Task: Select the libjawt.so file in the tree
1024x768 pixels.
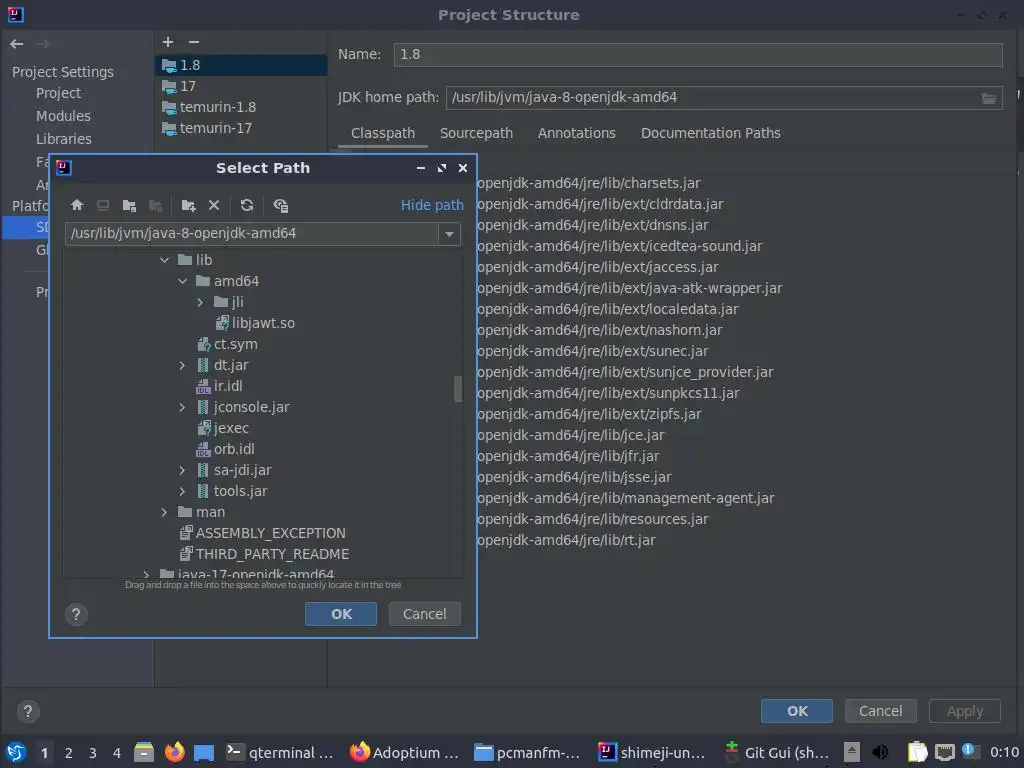Action: [263, 323]
